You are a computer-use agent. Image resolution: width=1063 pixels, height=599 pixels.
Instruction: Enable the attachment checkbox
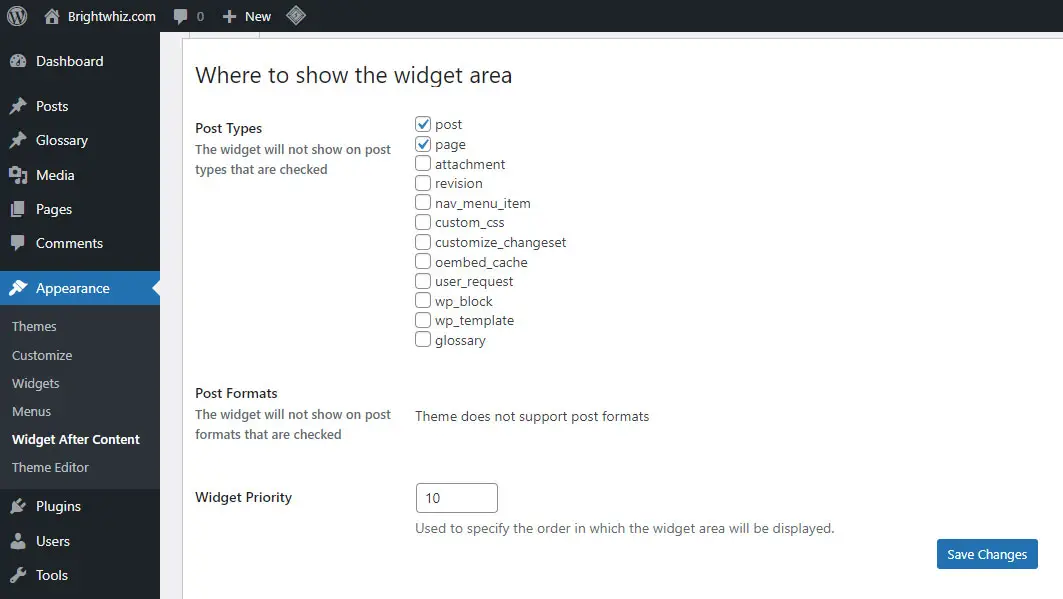423,163
